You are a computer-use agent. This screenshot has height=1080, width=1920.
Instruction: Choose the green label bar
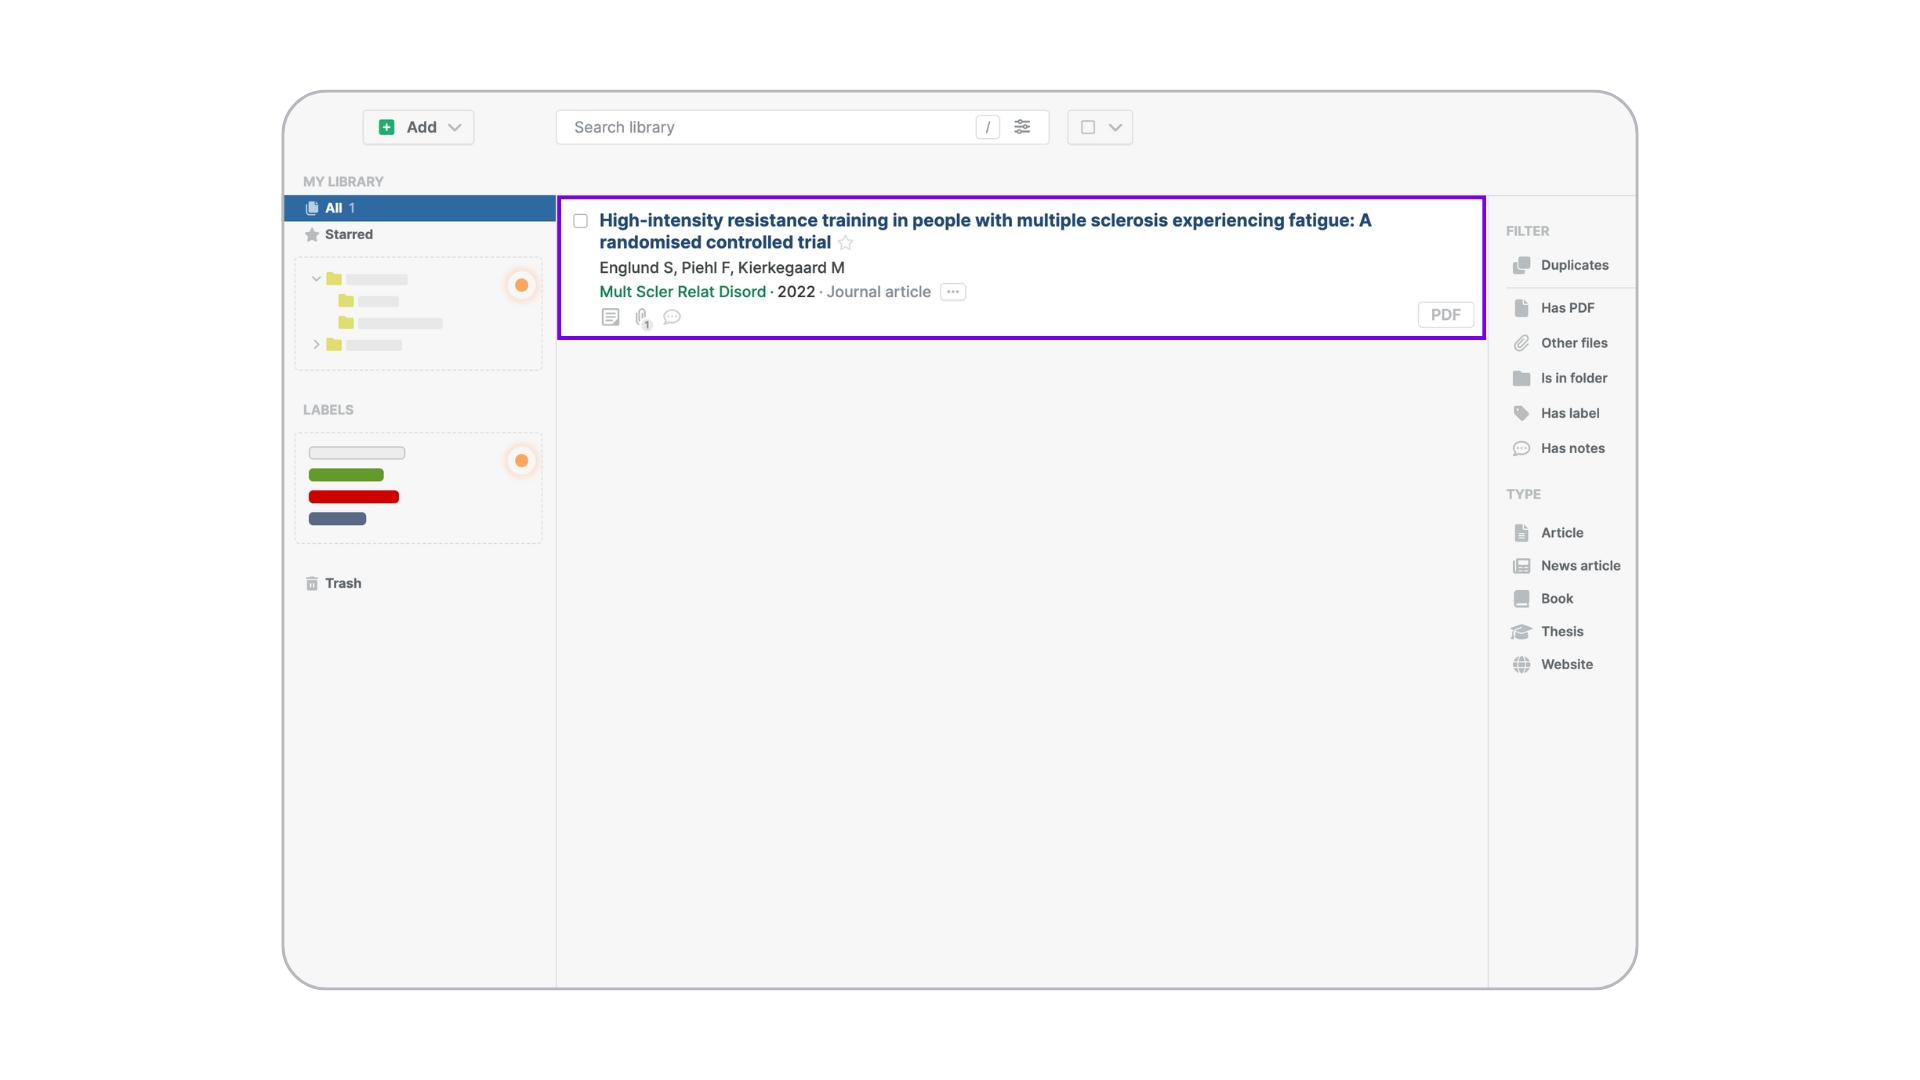coord(346,475)
